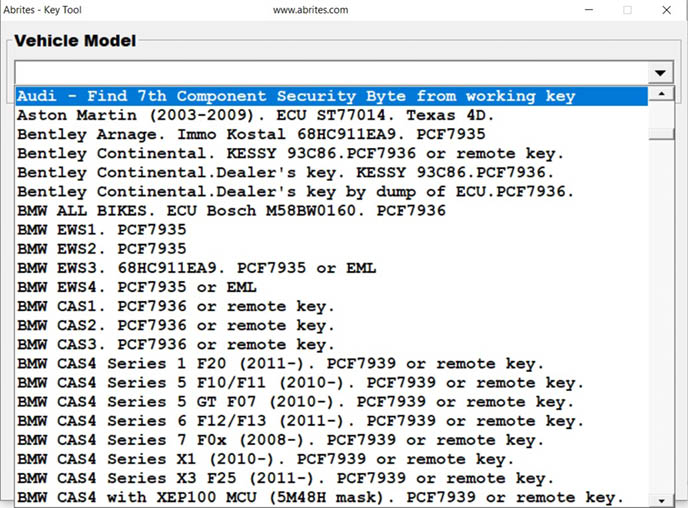The height and width of the screenshot is (508, 688).
Task: Select BMW CAS4 Series 1 F20 entry
Action: [x=280, y=363]
